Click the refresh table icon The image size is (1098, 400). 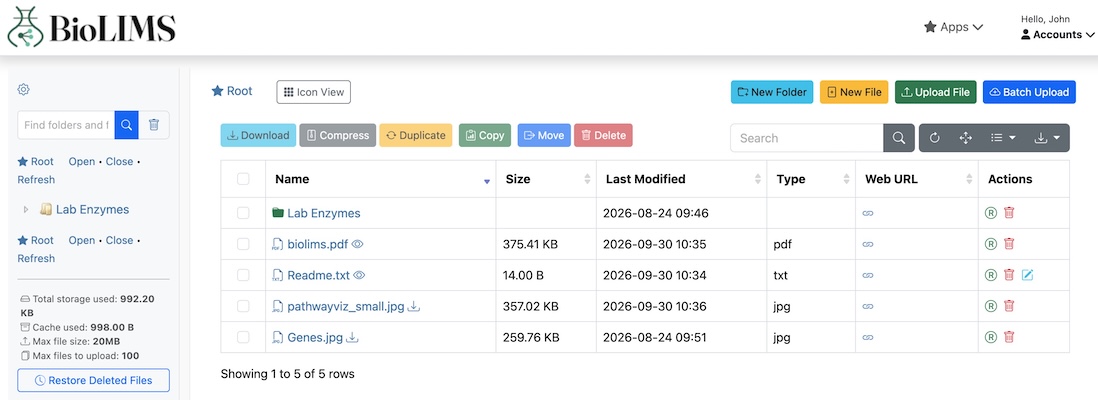coord(934,138)
